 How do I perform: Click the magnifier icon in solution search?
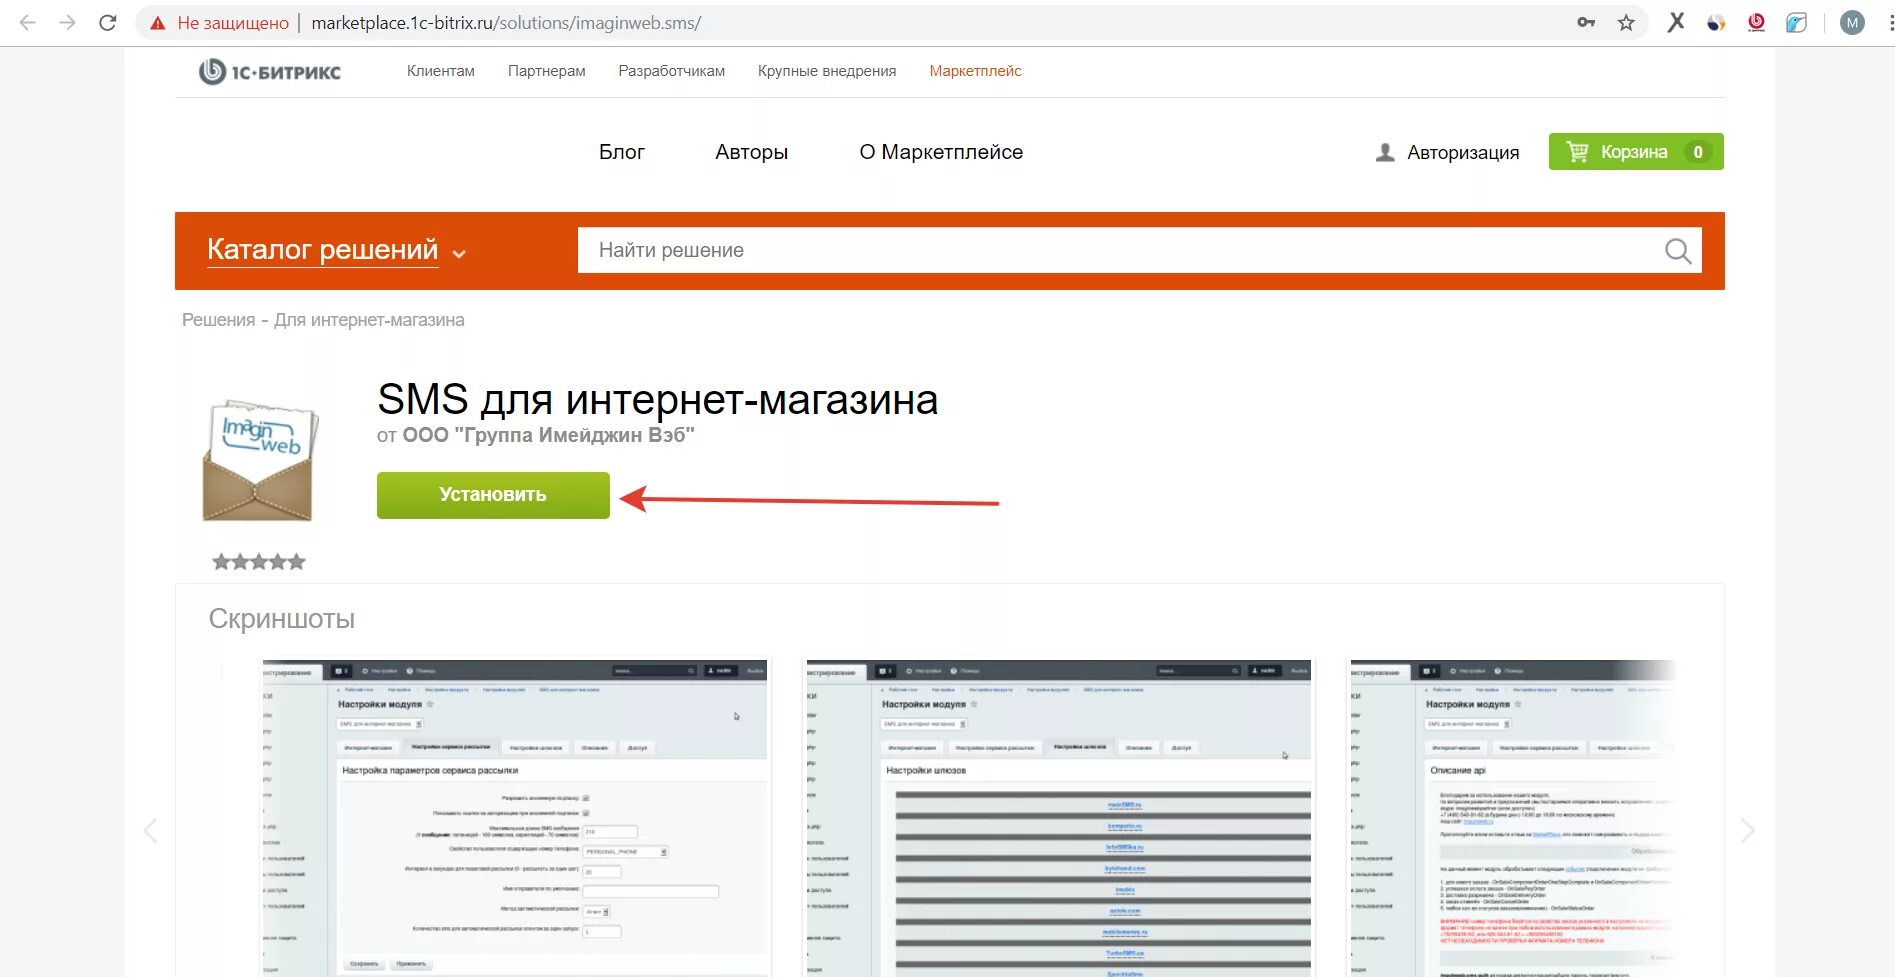click(1678, 251)
